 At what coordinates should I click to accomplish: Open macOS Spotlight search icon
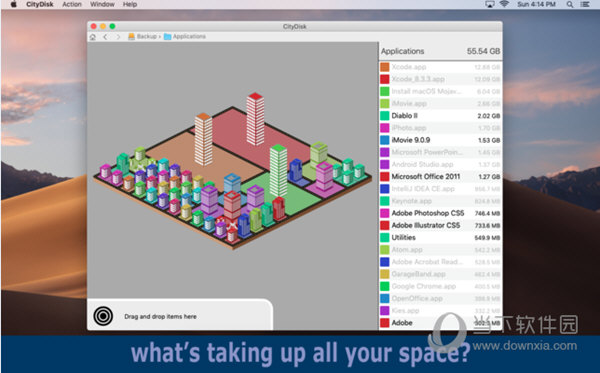(x=570, y=4)
